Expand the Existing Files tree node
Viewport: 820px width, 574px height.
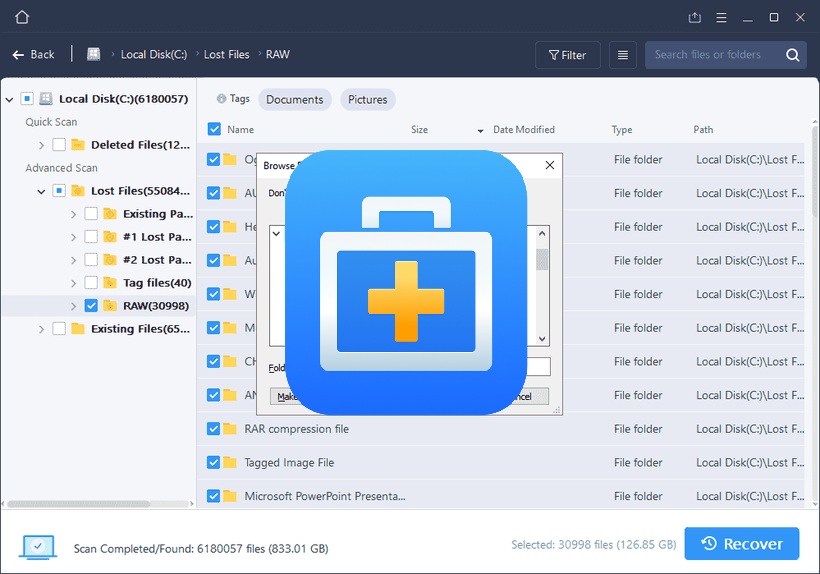pos(41,329)
